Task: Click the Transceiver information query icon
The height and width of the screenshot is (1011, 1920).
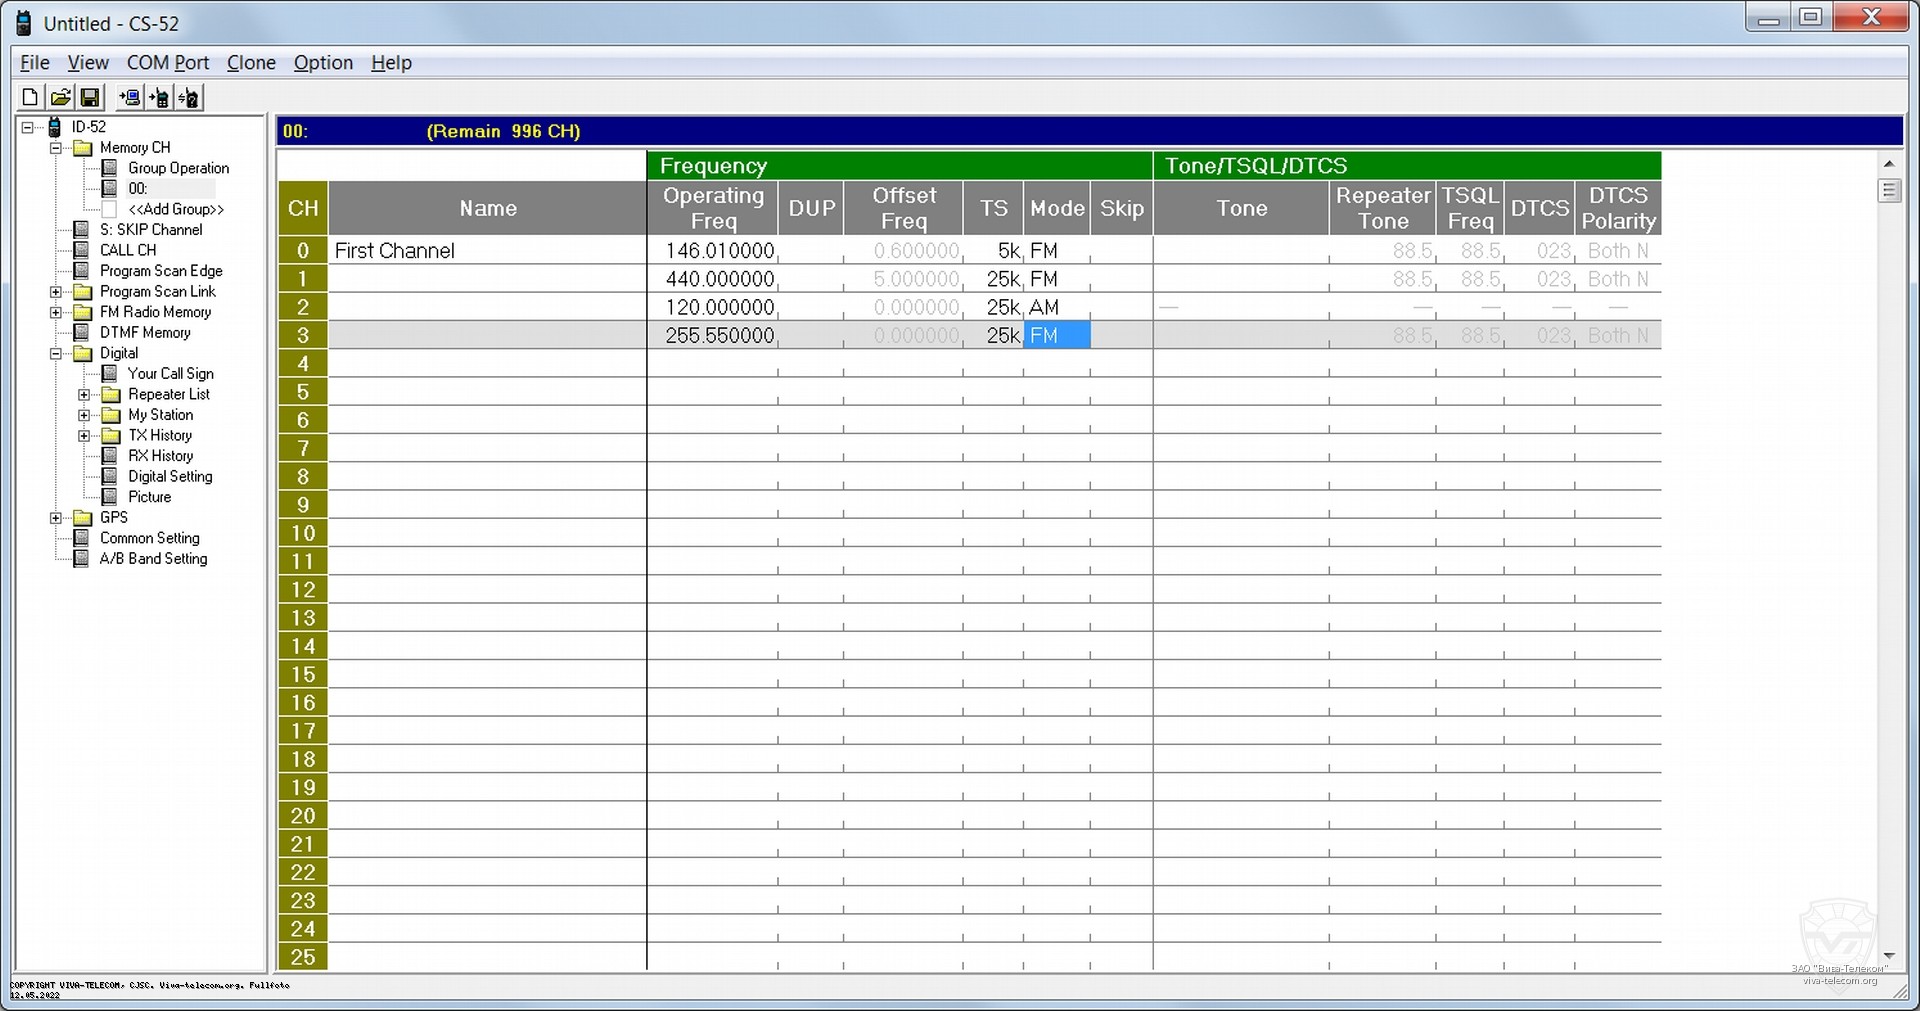Action: (189, 97)
